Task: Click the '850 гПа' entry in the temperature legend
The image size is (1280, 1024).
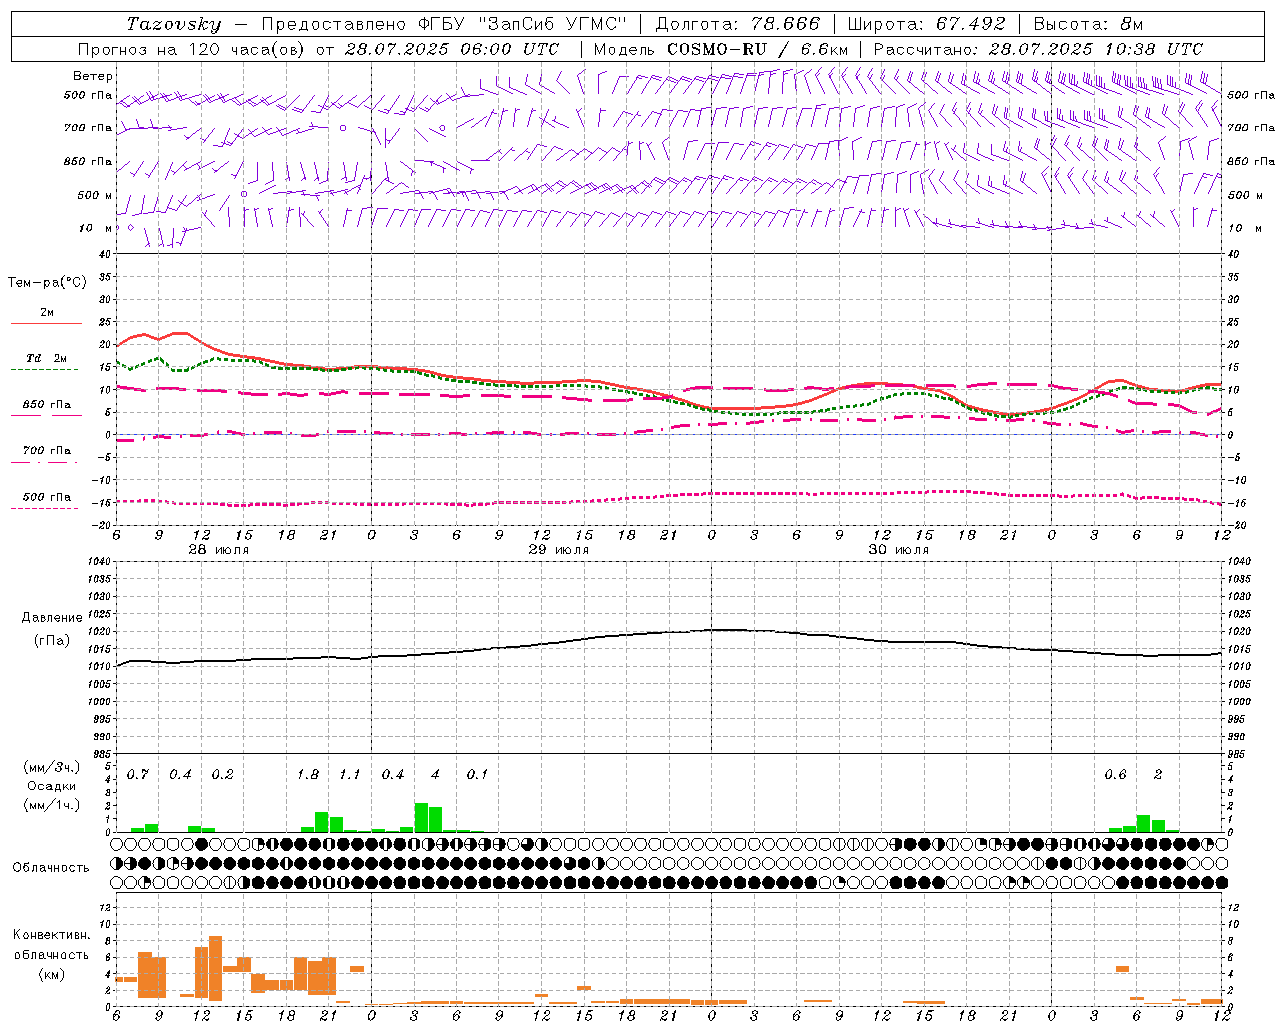Action: (x=47, y=405)
